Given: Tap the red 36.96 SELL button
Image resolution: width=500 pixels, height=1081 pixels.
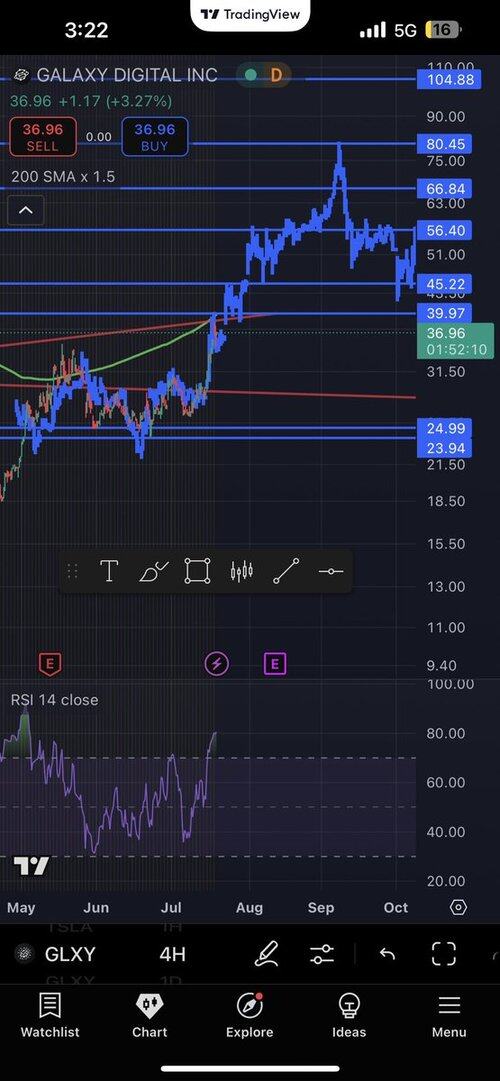Looking at the screenshot, I should pos(43,137).
